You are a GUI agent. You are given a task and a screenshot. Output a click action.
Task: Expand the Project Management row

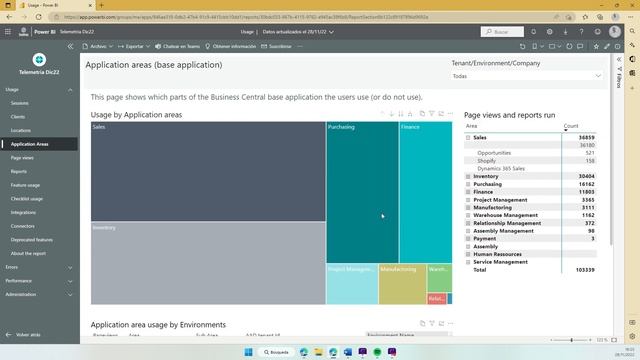468,200
